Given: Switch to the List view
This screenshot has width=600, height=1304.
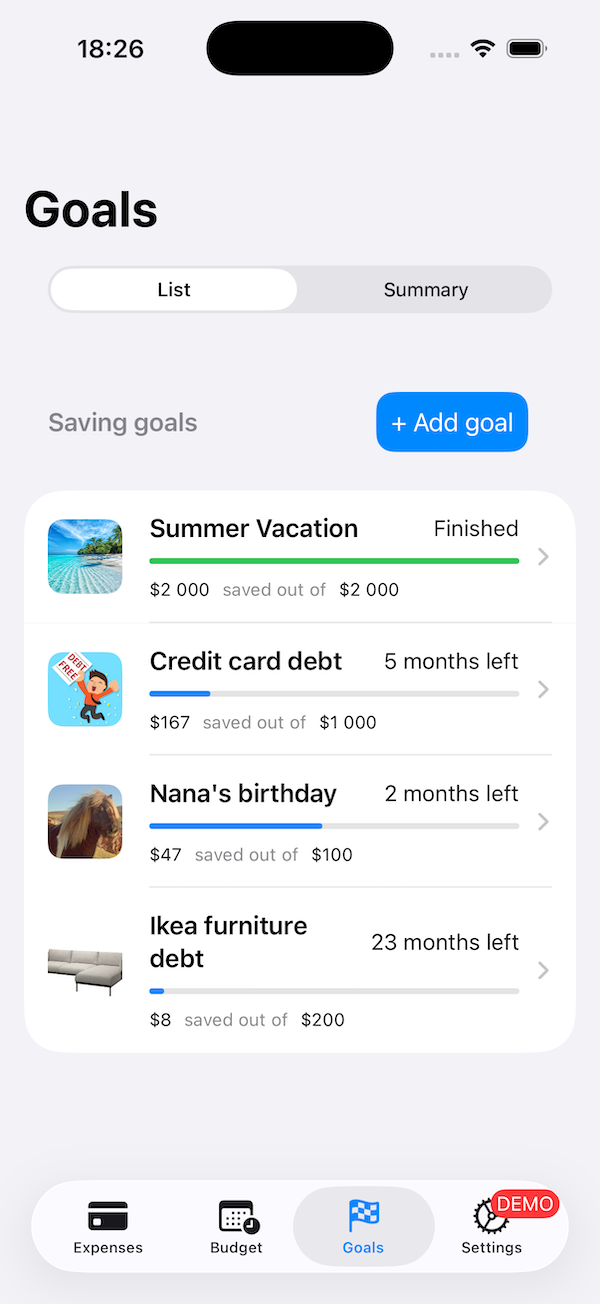Looking at the screenshot, I should point(174,290).
